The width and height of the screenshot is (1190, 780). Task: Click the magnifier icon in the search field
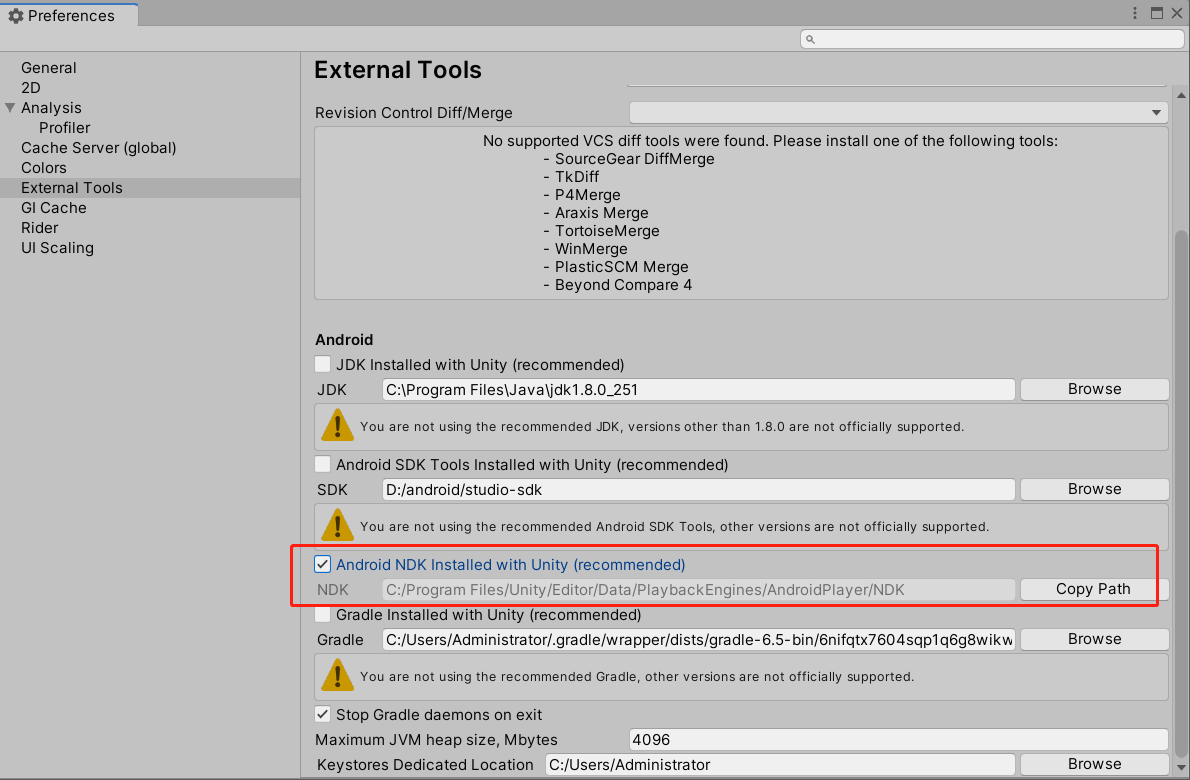812,39
